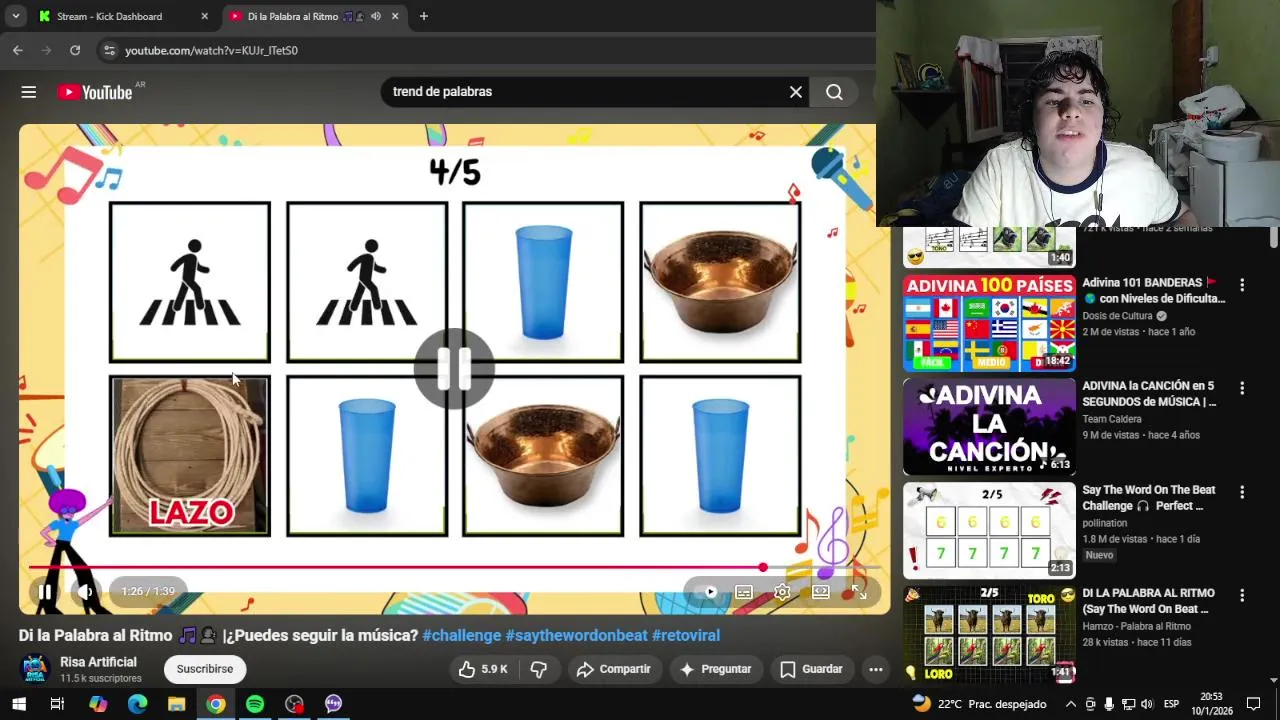Open player settings gear

tap(782, 592)
